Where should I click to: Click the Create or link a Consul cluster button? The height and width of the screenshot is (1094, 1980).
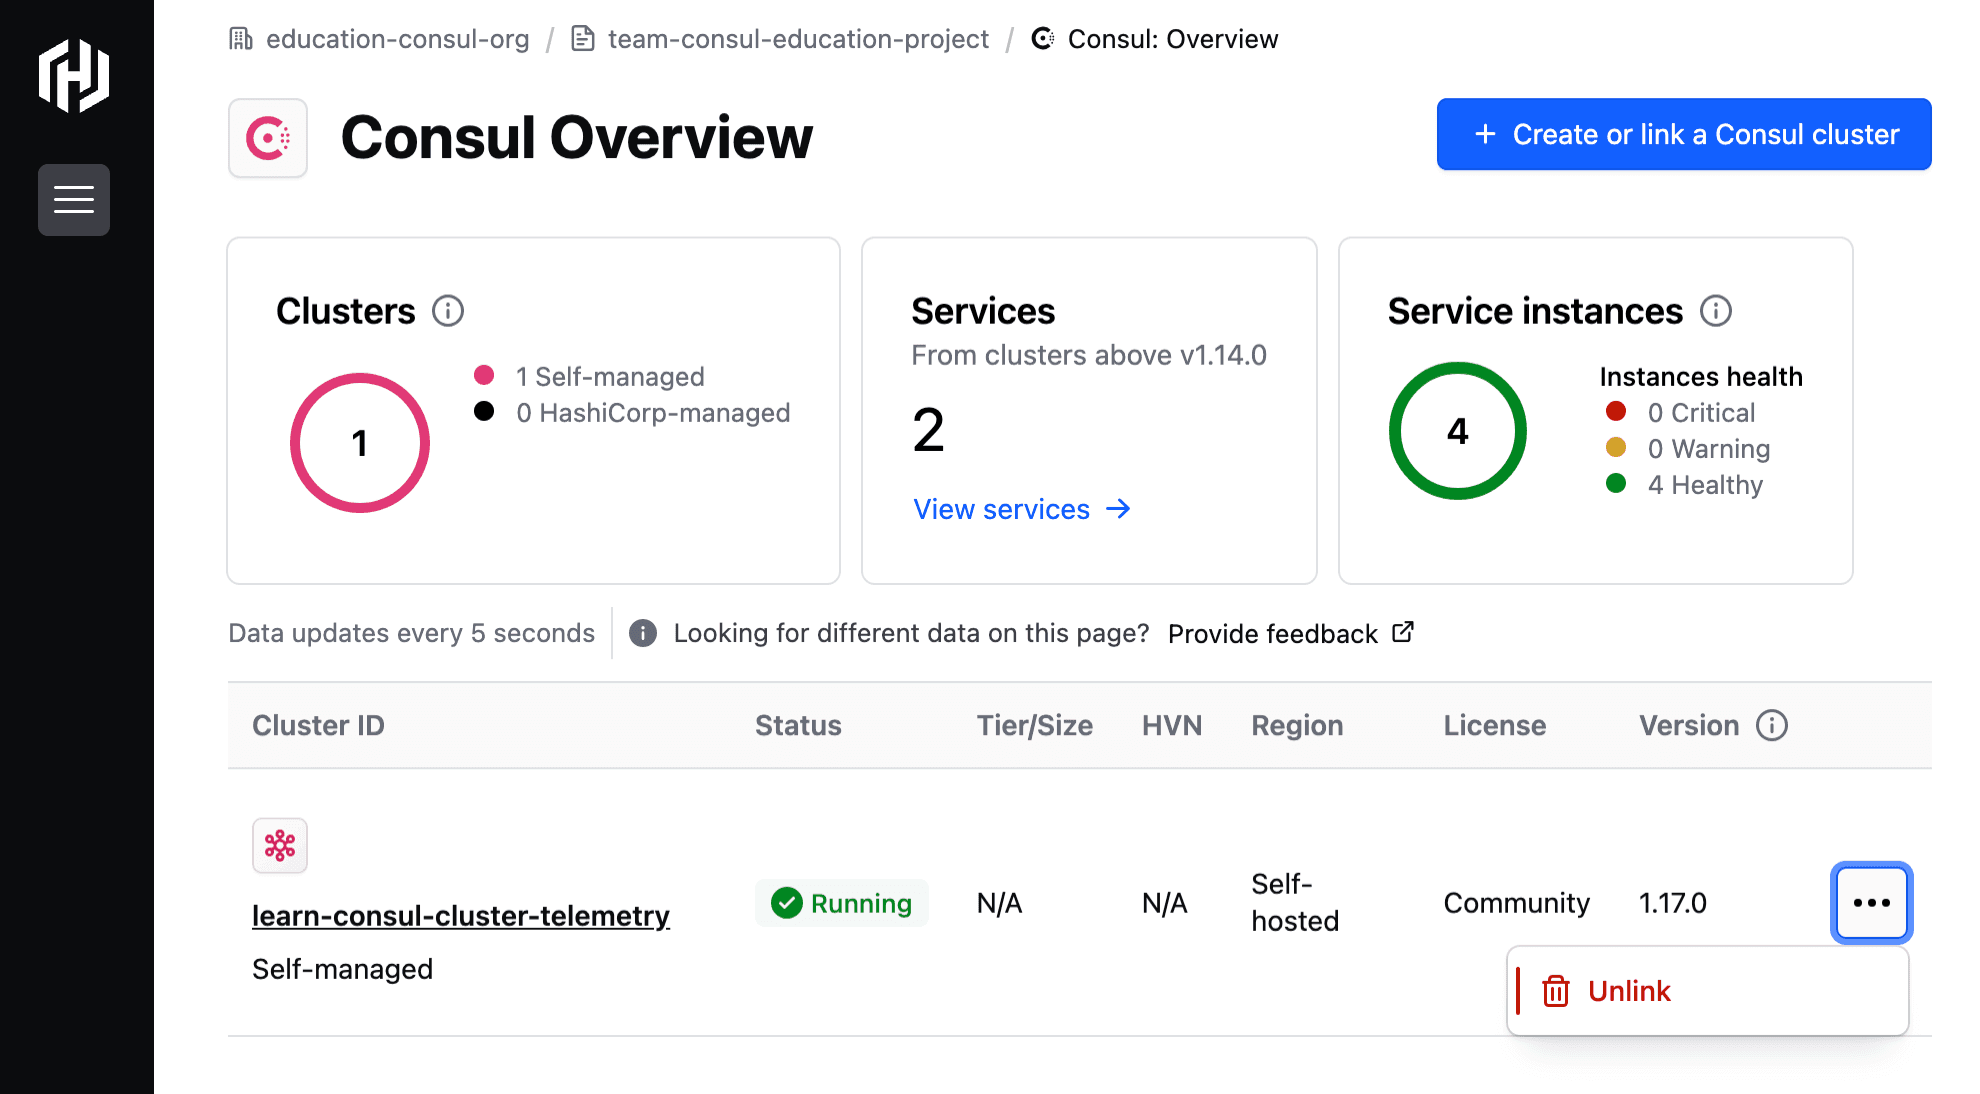pyautogui.click(x=1686, y=133)
